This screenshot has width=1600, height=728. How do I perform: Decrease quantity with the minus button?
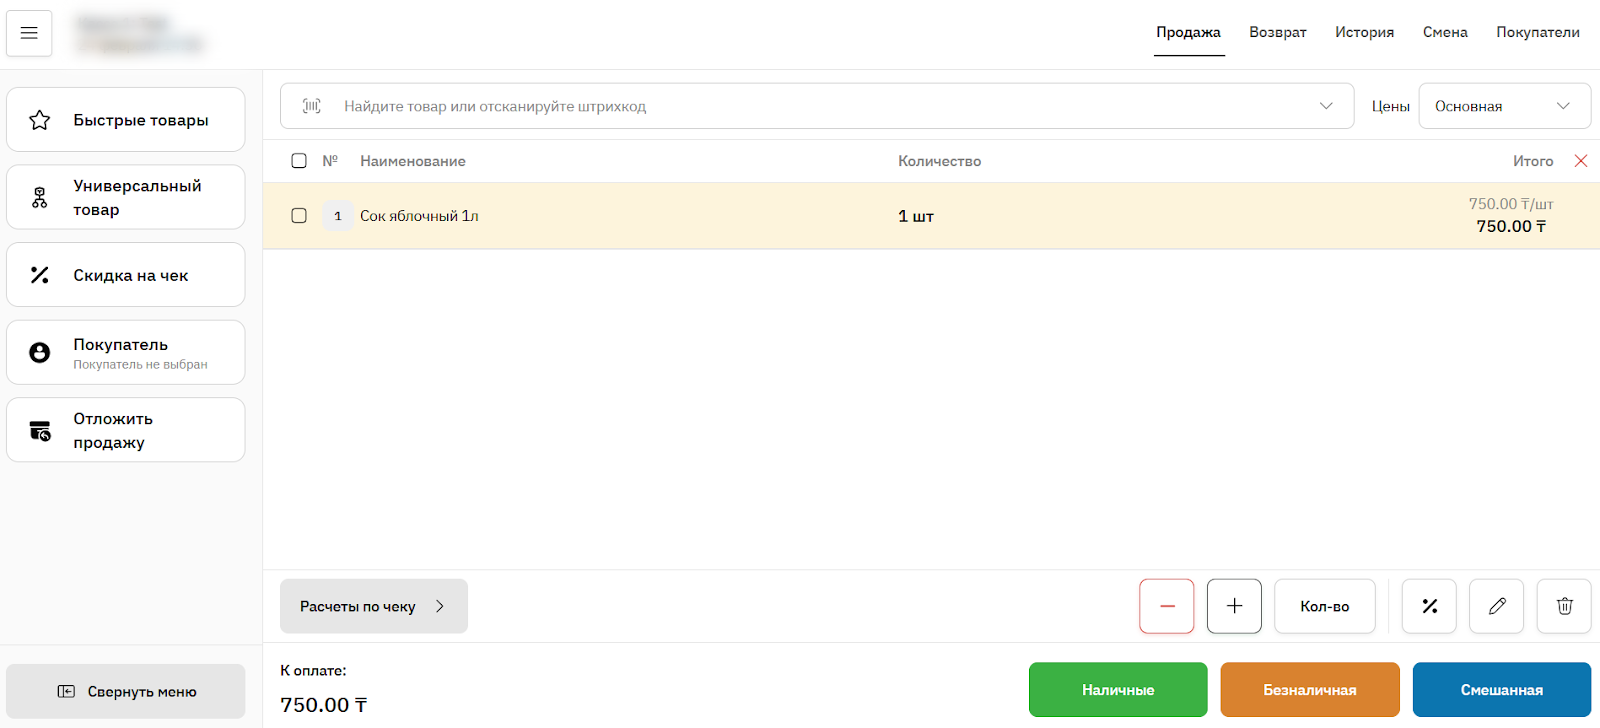pos(1166,606)
